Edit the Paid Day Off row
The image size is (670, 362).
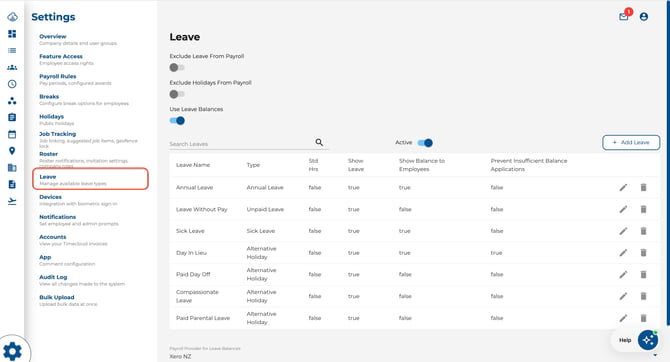pos(623,274)
